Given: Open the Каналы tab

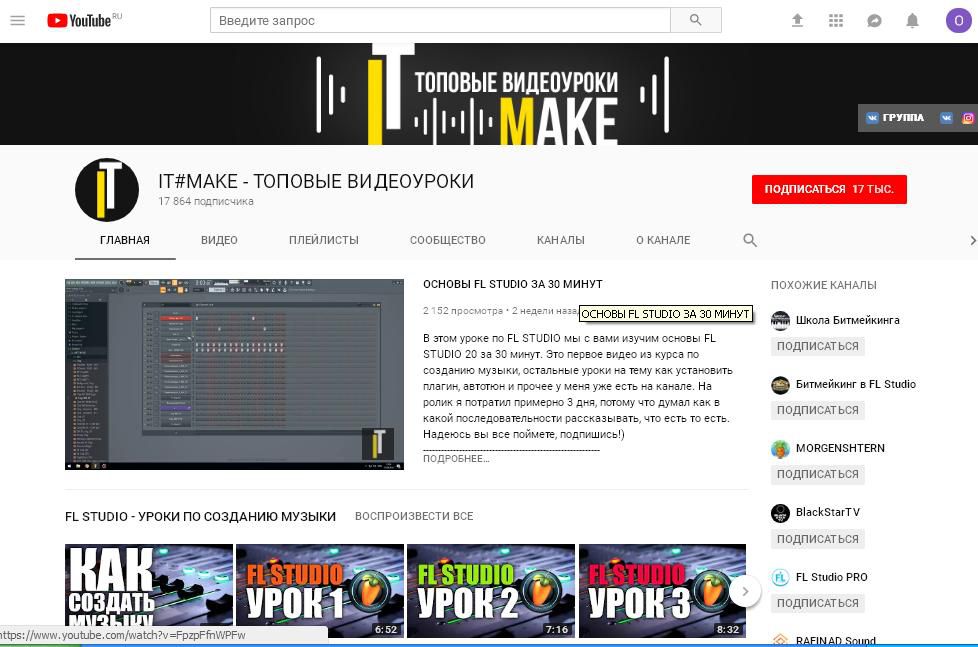Looking at the screenshot, I should tap(561, 240).
